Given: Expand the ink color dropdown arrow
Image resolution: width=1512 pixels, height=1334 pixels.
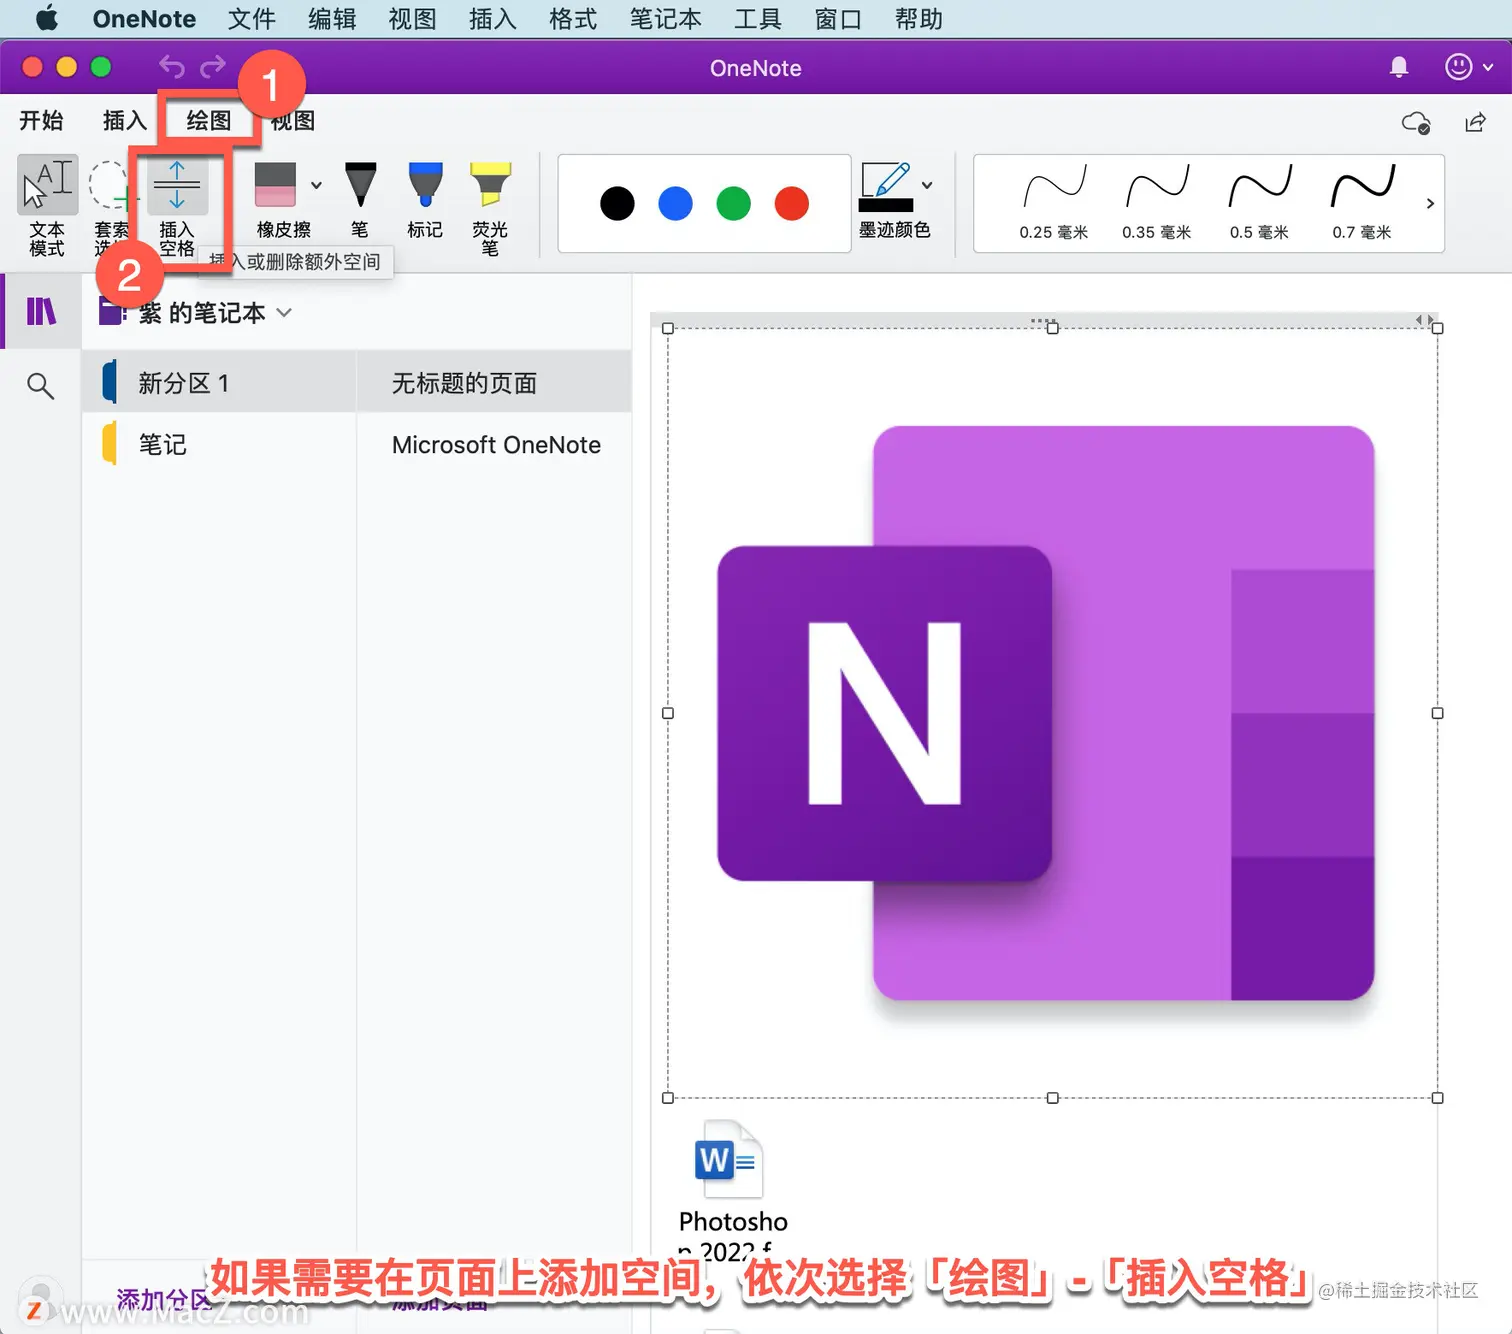Looking at the screenshot, I should click(x=927, y=185).
